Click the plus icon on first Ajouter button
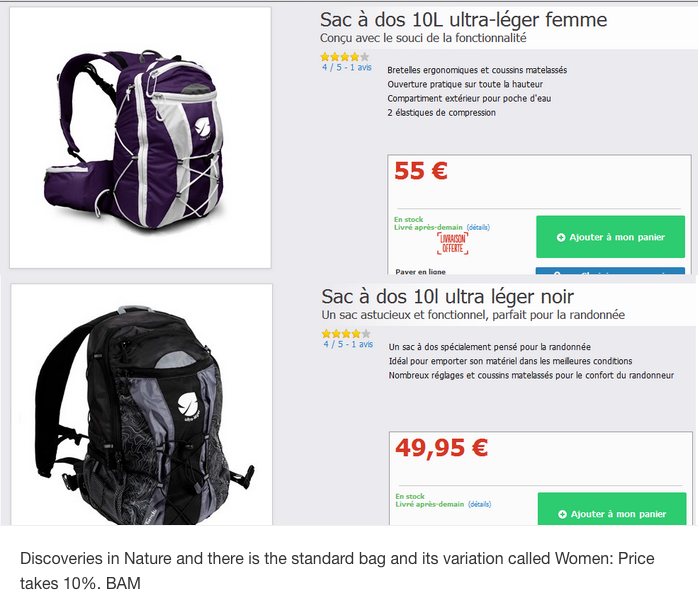This screenshot has height=602, width=698. pos(561,237)
